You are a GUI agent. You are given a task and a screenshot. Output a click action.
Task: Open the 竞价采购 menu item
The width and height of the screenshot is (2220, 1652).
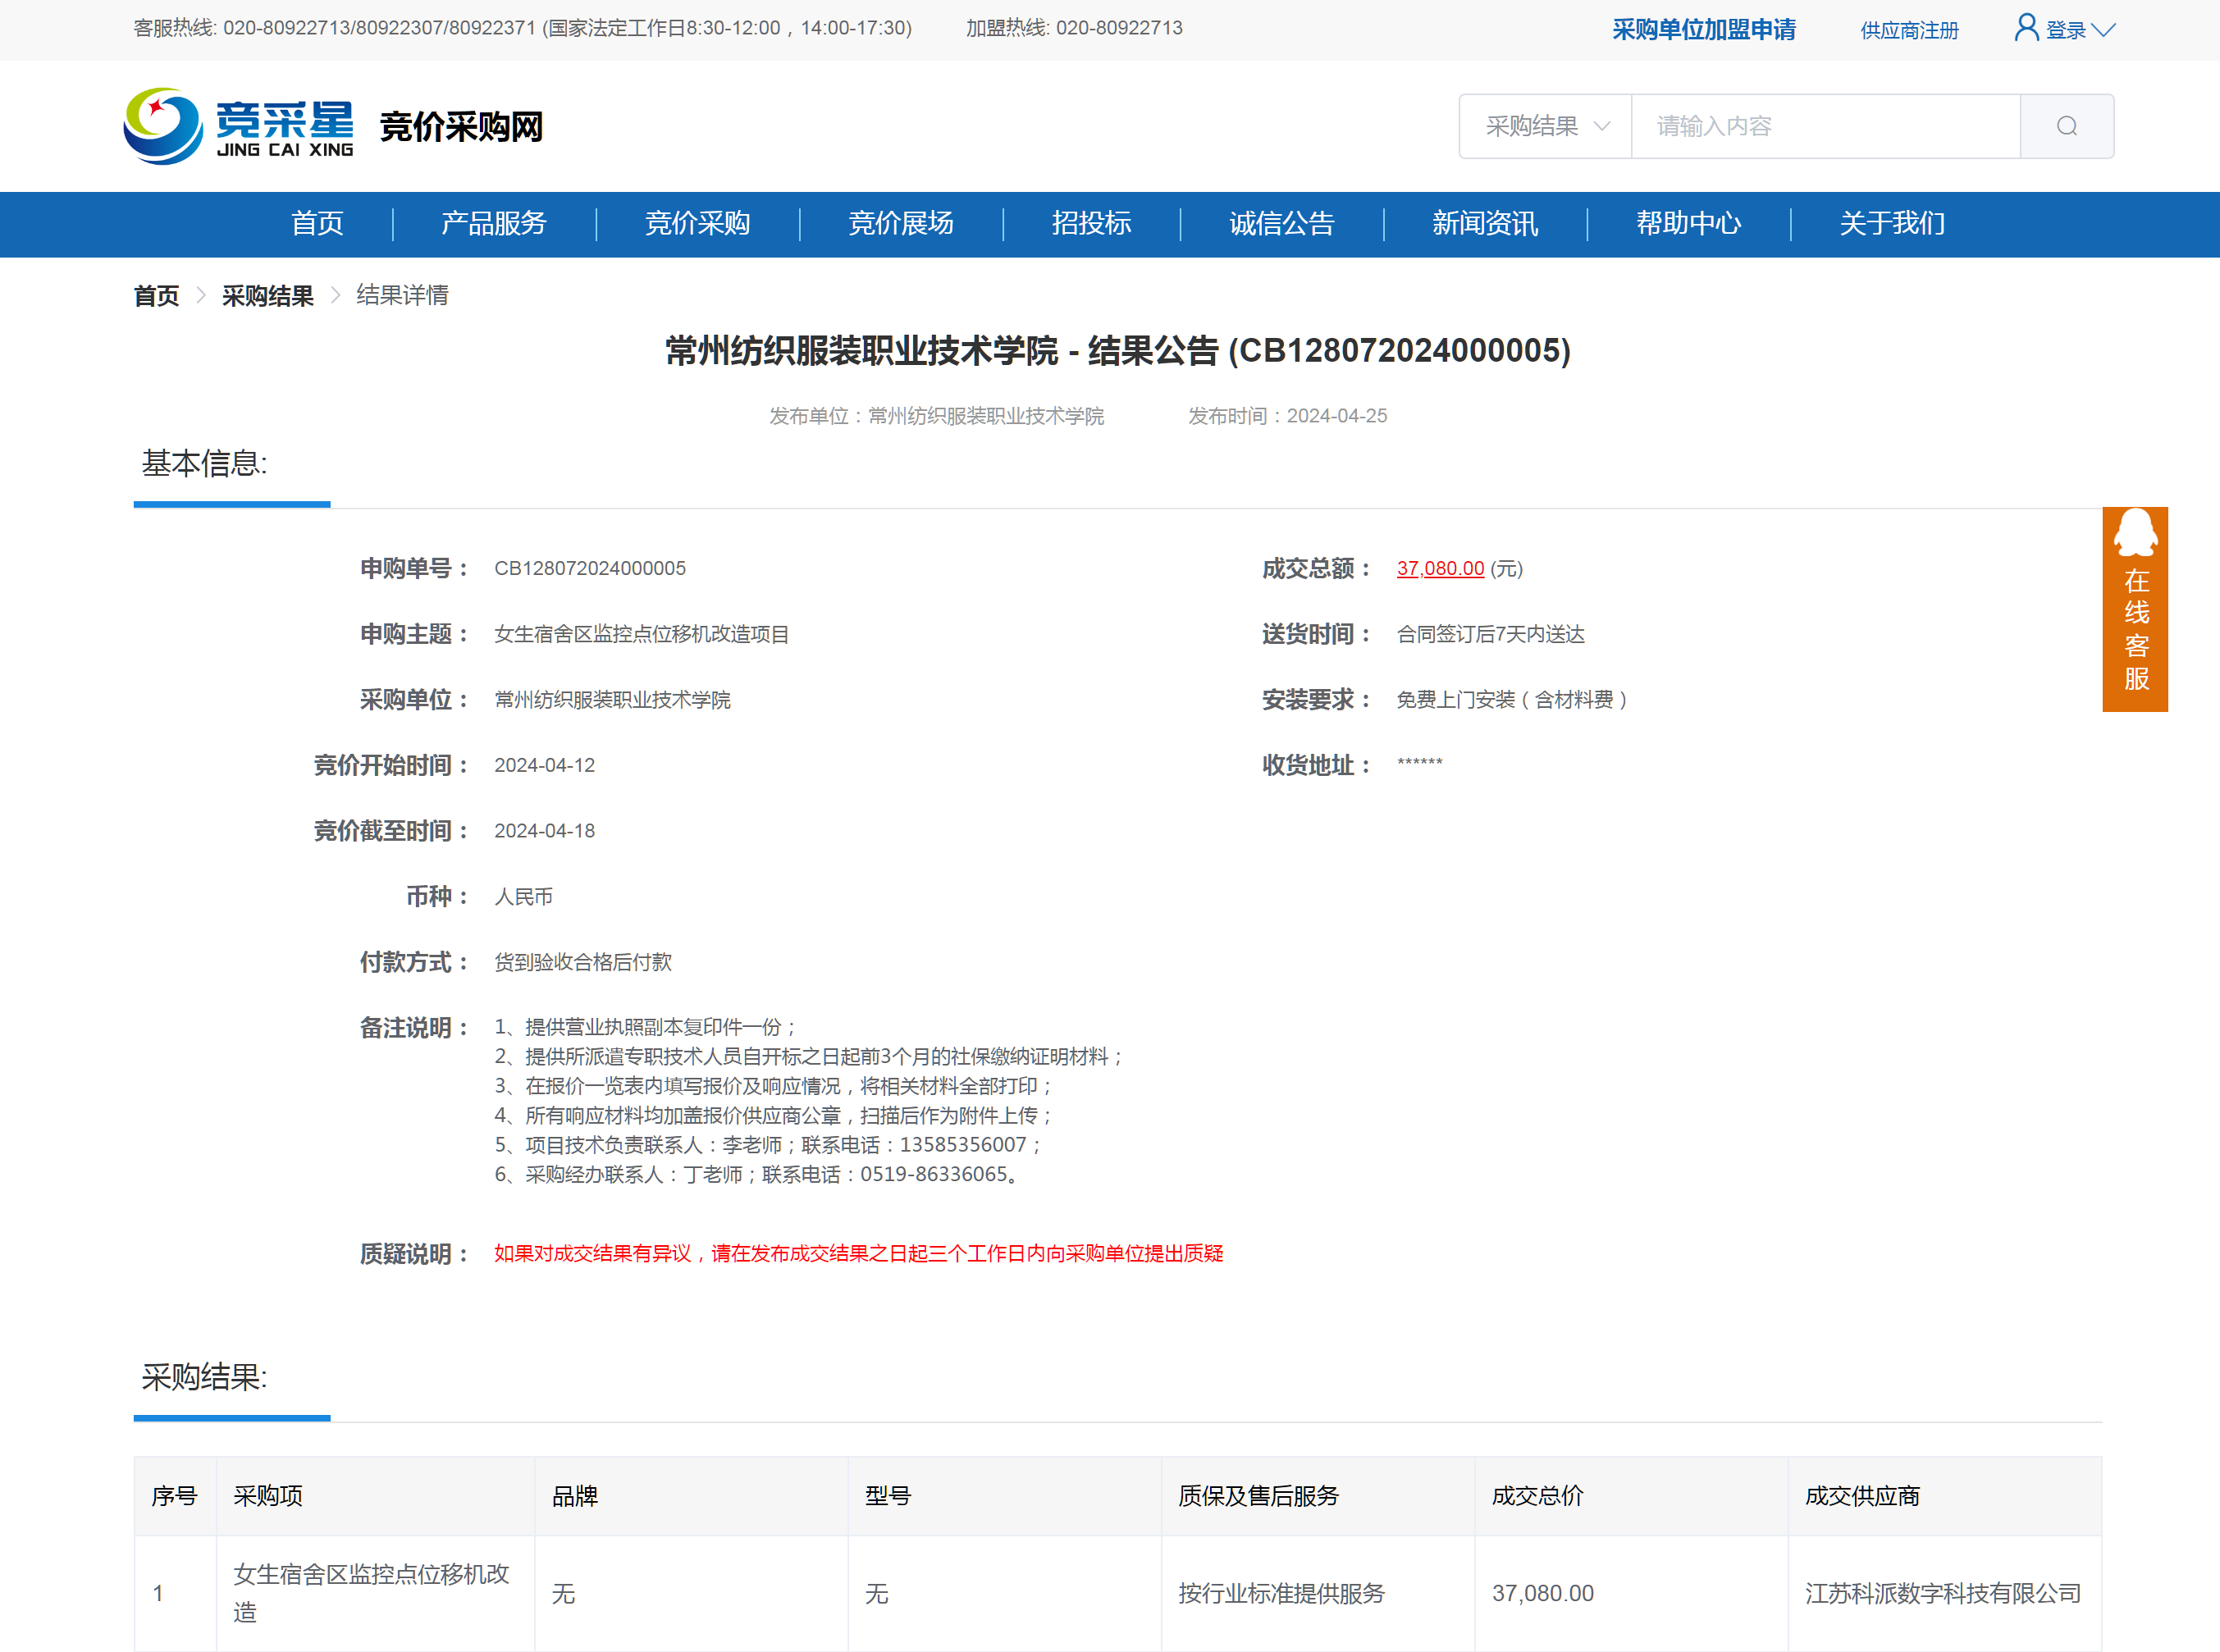(697, 223)
